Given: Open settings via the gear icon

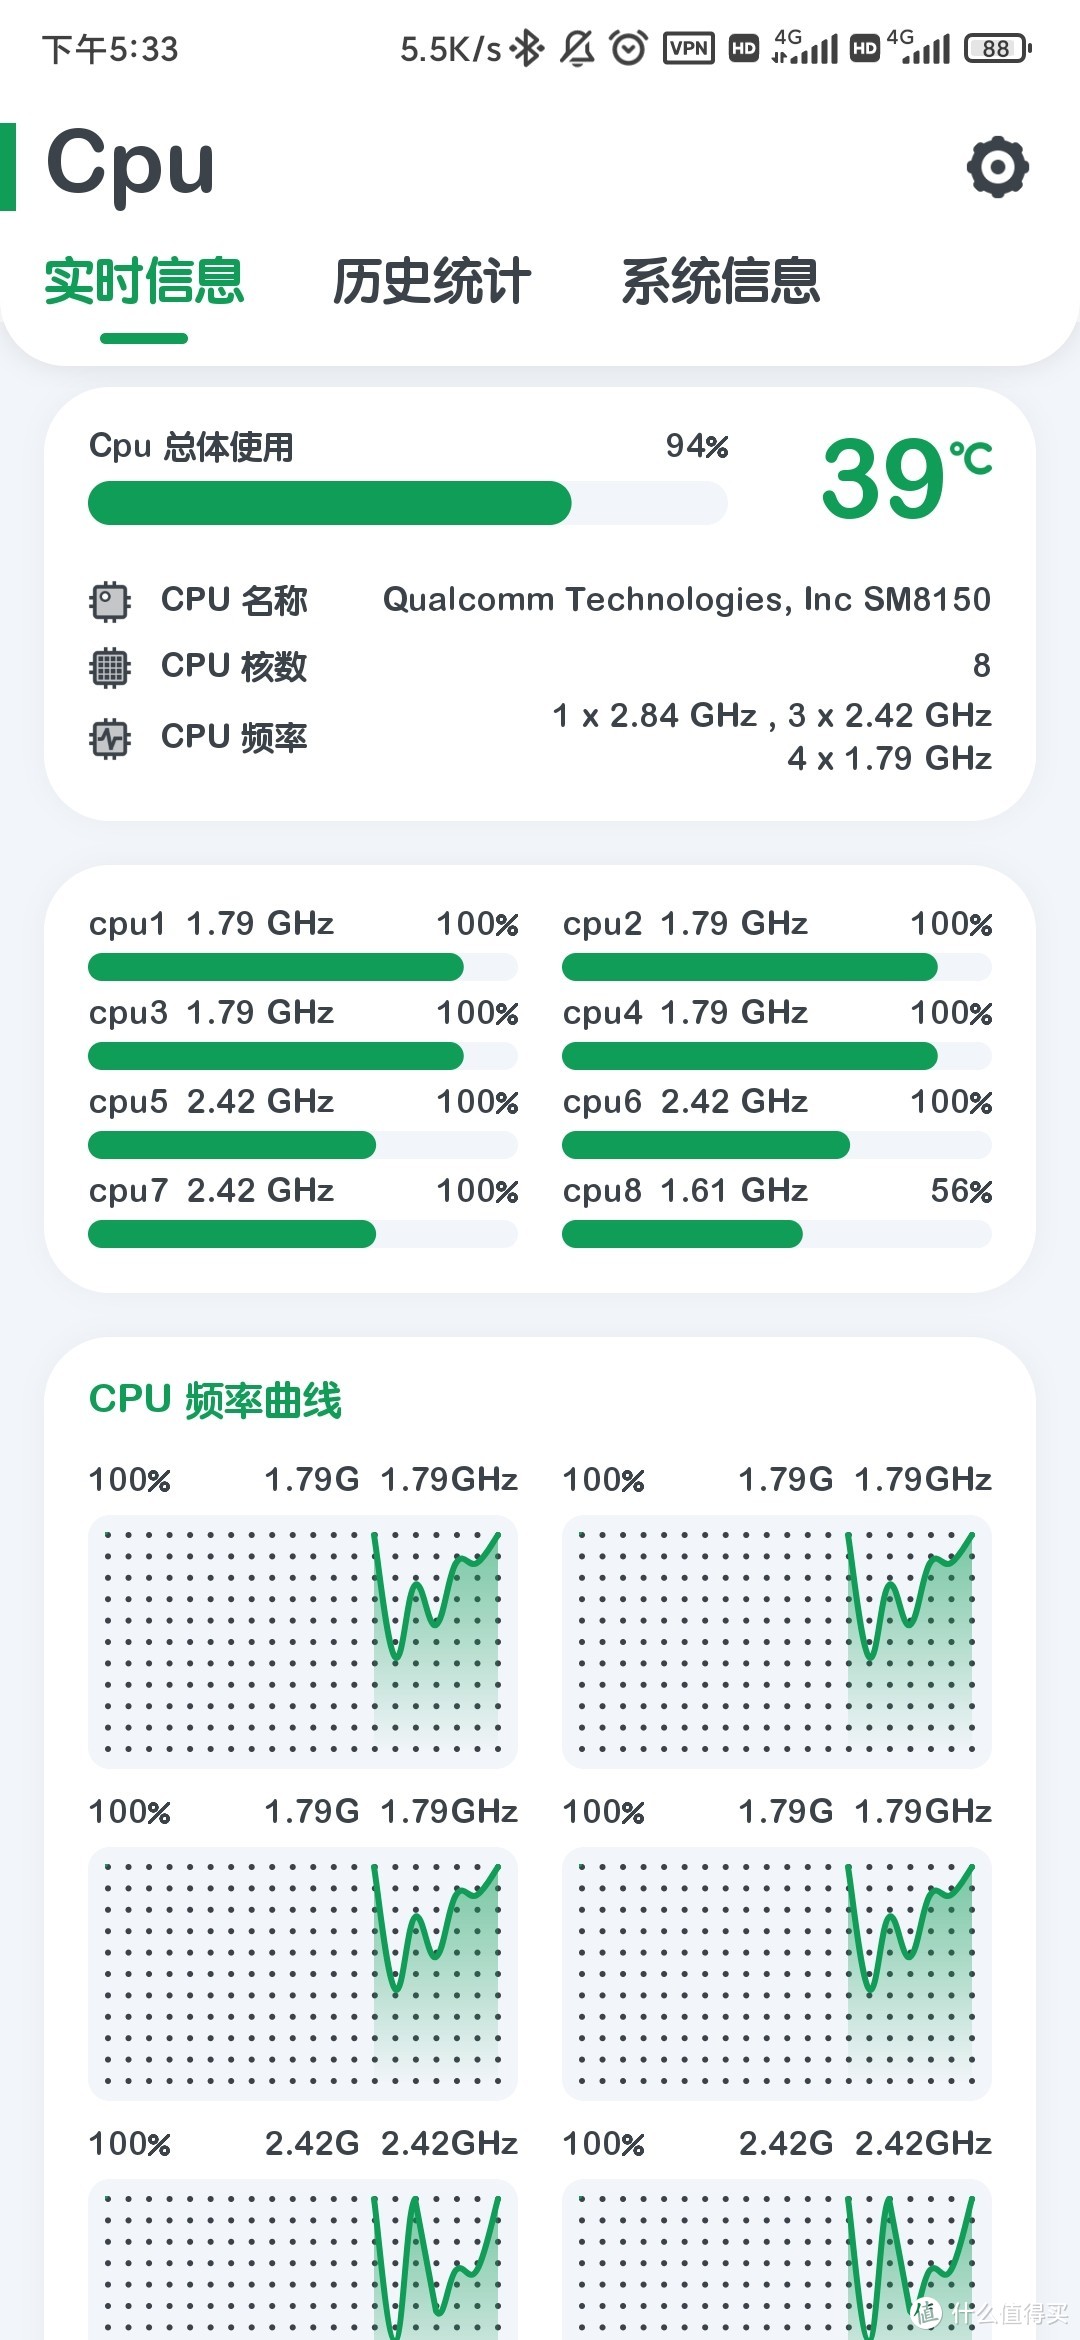Looking at the screenshot, I should pos(997,167).
